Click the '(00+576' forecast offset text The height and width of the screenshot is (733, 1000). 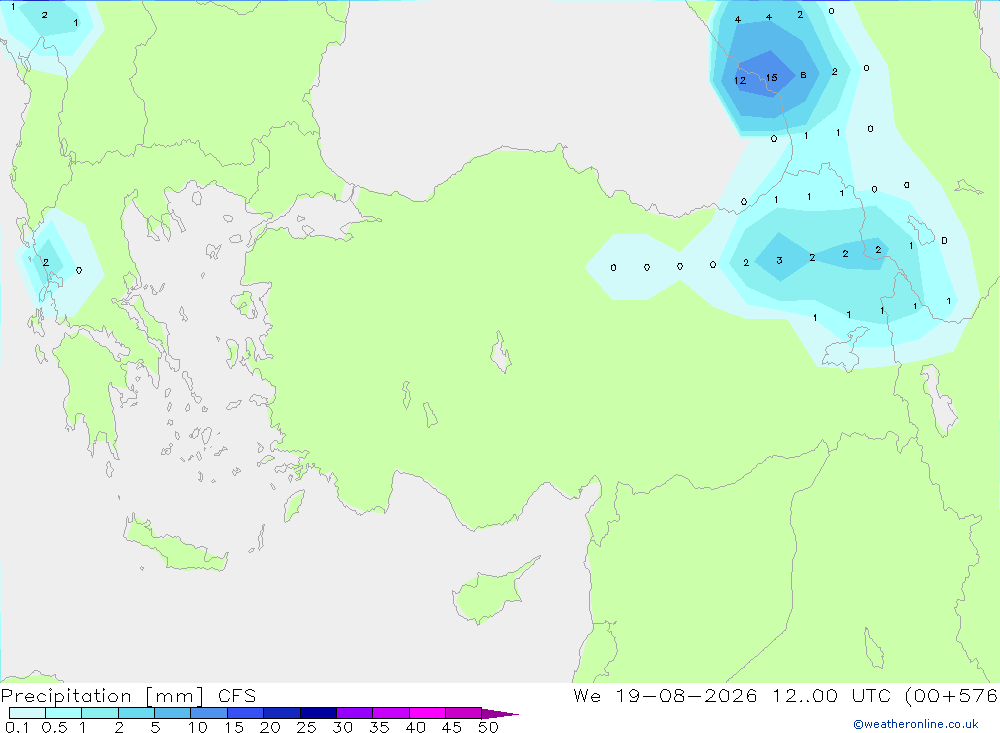pyautogui.click(x=952, y=695)
